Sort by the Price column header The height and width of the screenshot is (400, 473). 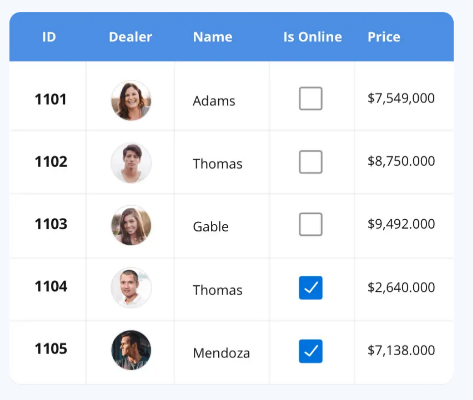click(x=384, y=37)
